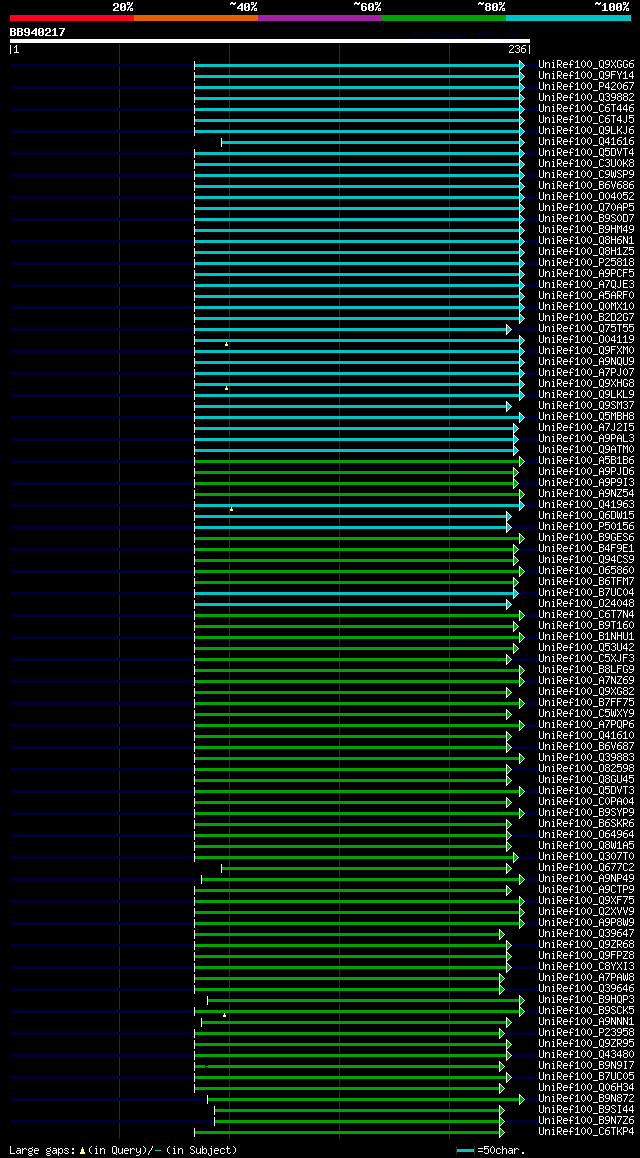Select the UniRef100_Q9FY14 hit label
Screen dimensions: 640x1158
586,75
